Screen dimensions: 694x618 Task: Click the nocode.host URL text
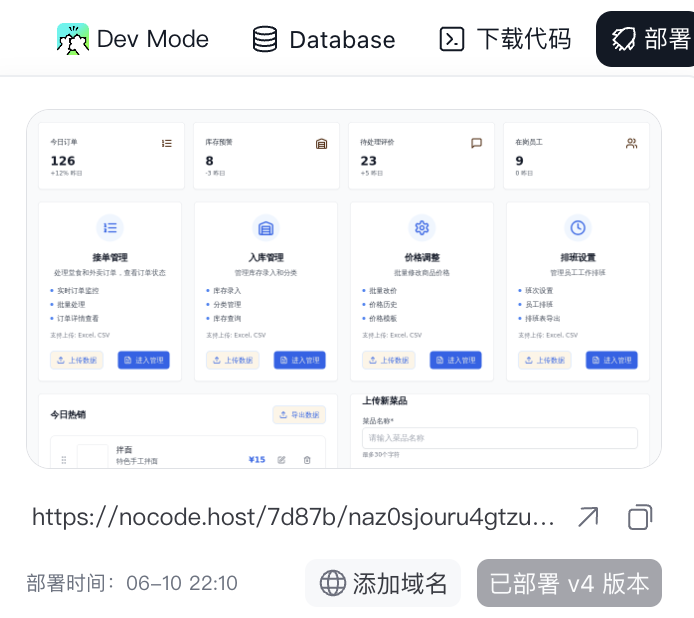pyautogui.click(x=293, y=517)
